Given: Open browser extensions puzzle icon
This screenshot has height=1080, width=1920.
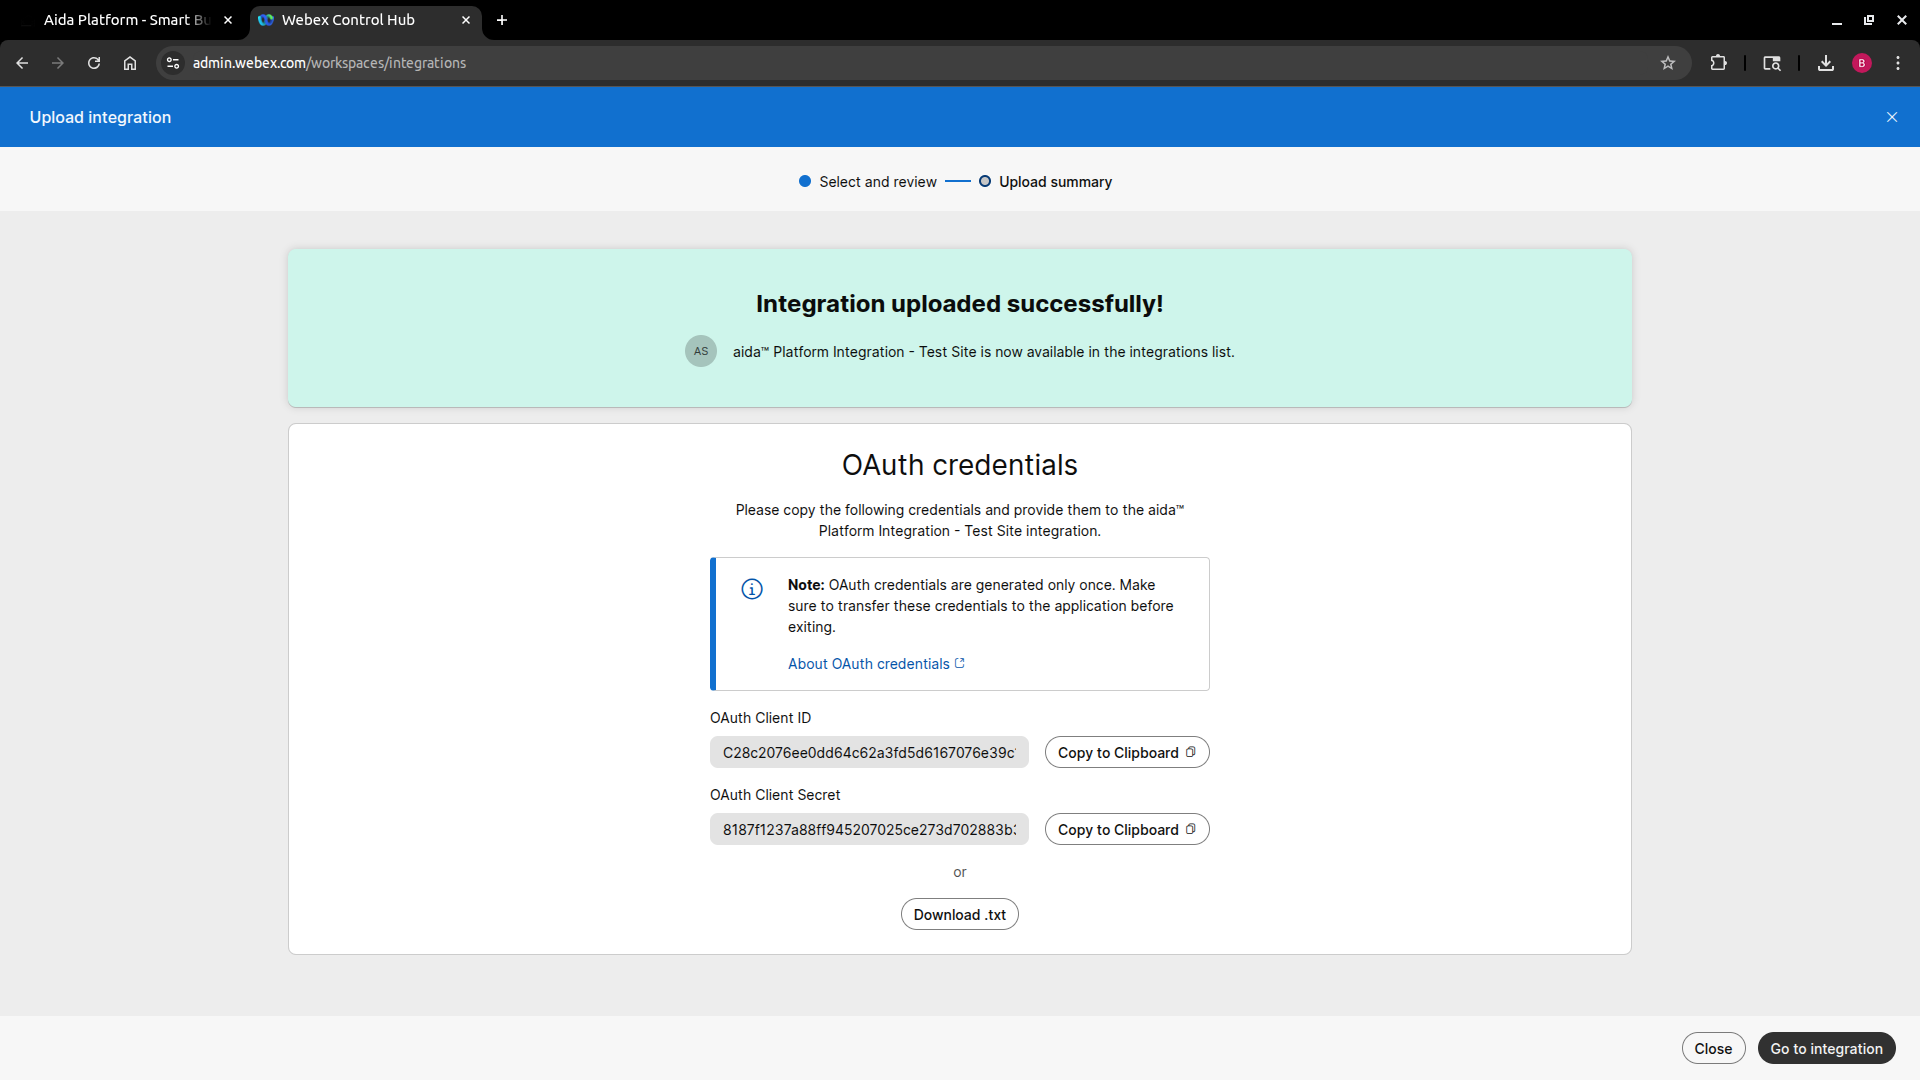Looking at the screenshot, I should click(x=1718, y=63).
